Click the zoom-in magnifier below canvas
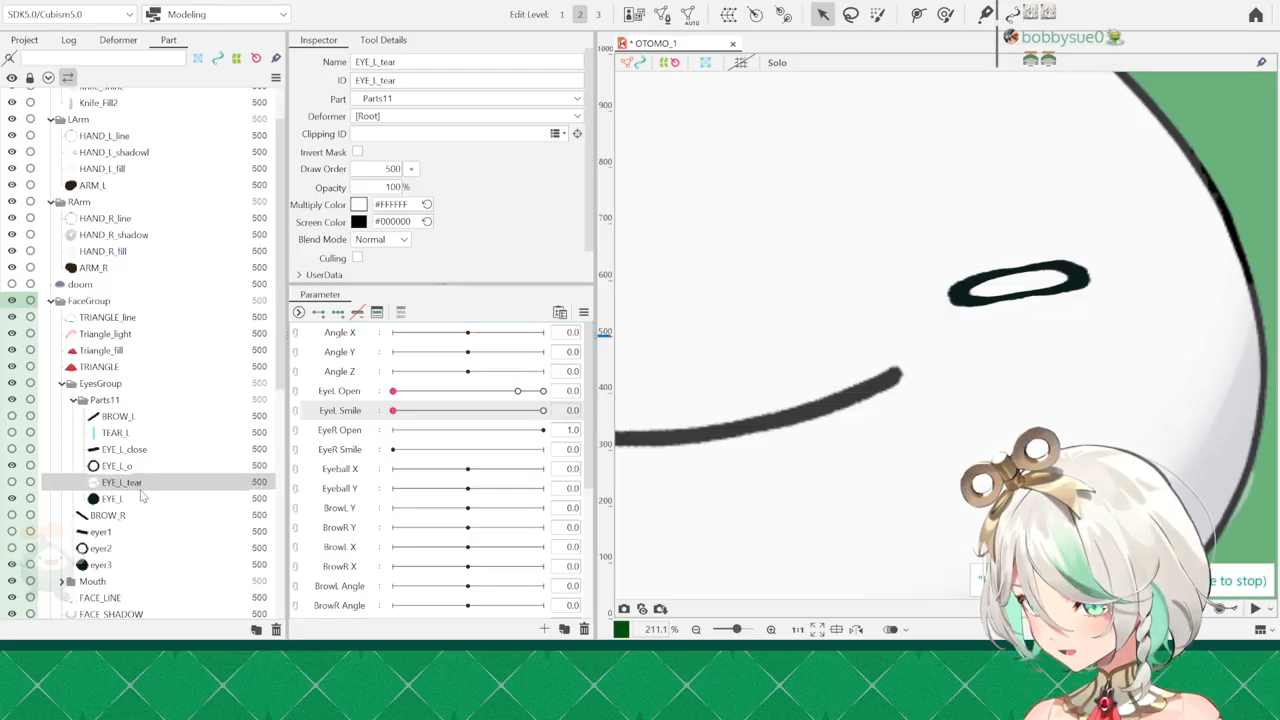This screenshot has width=1280, height=720. coord(771,630)
